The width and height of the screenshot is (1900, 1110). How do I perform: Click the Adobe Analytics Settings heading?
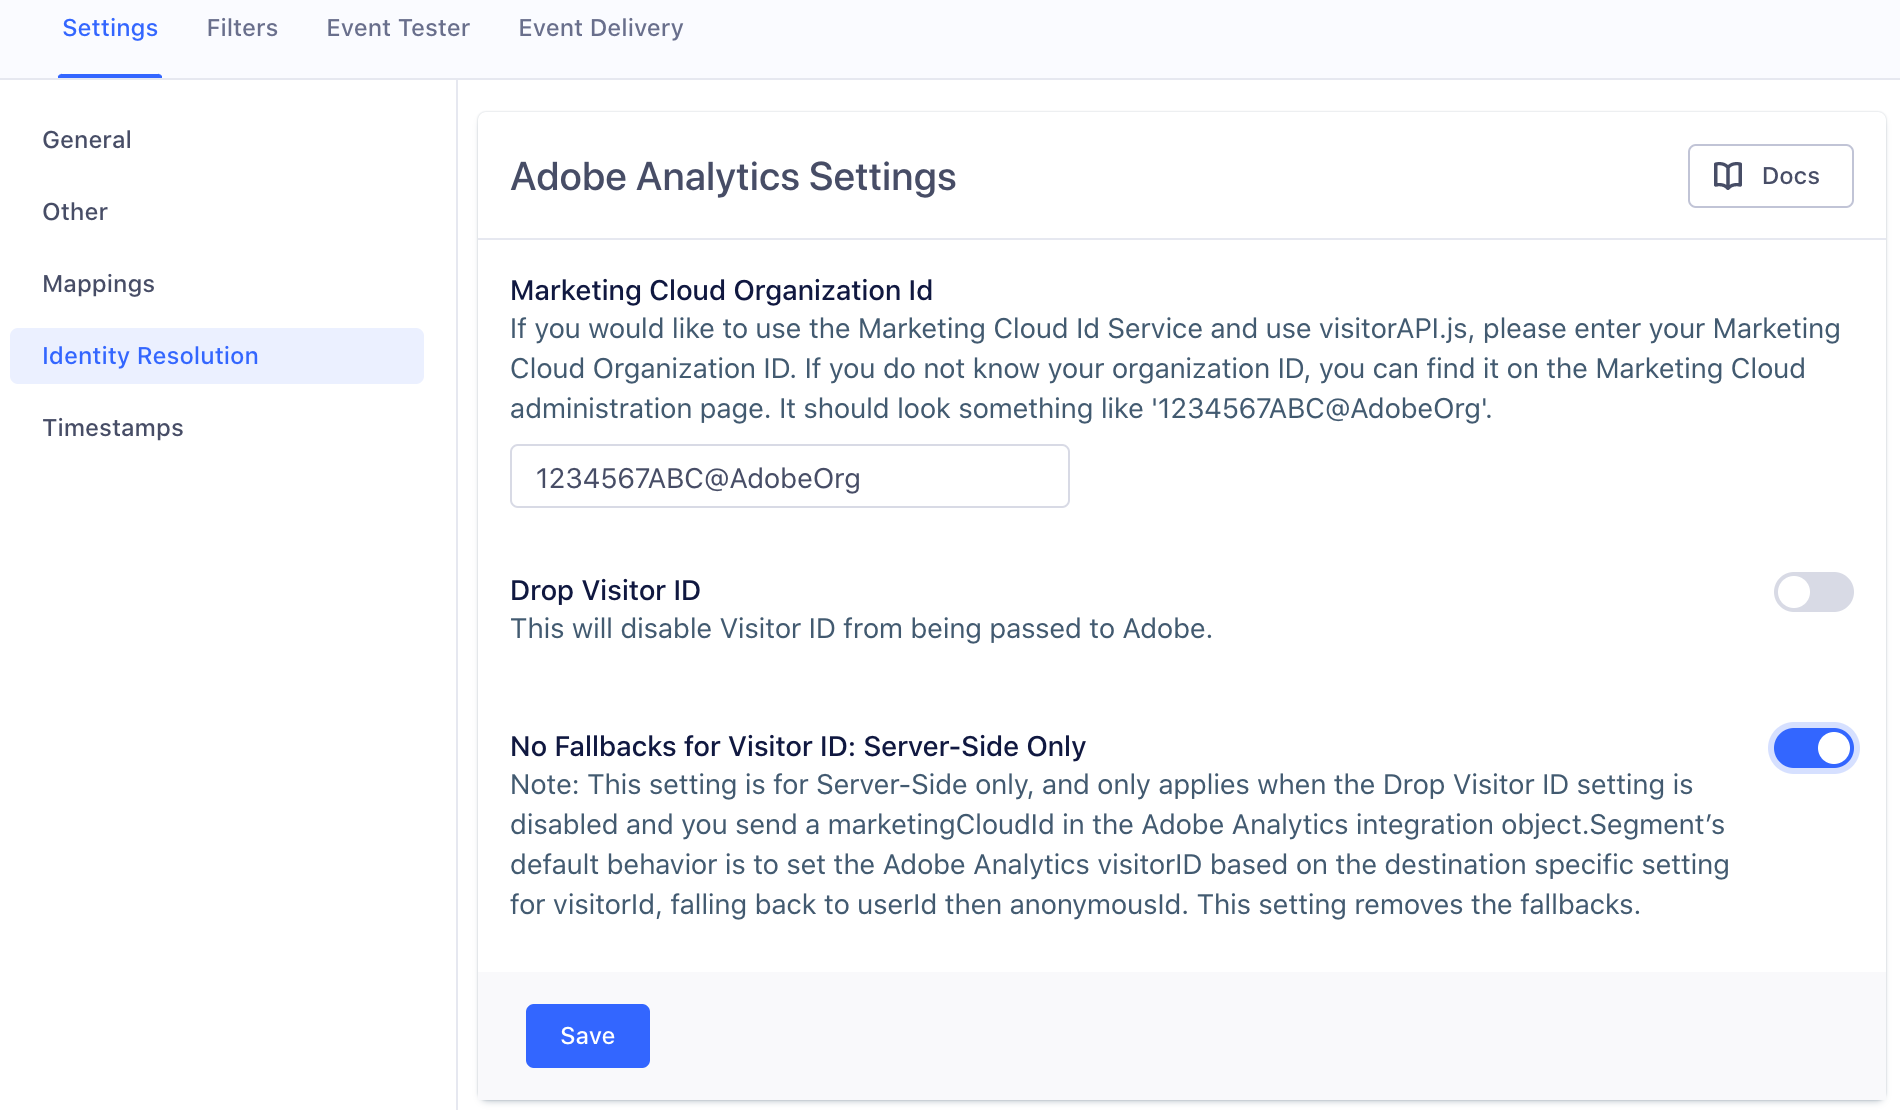tap(733, 177)
